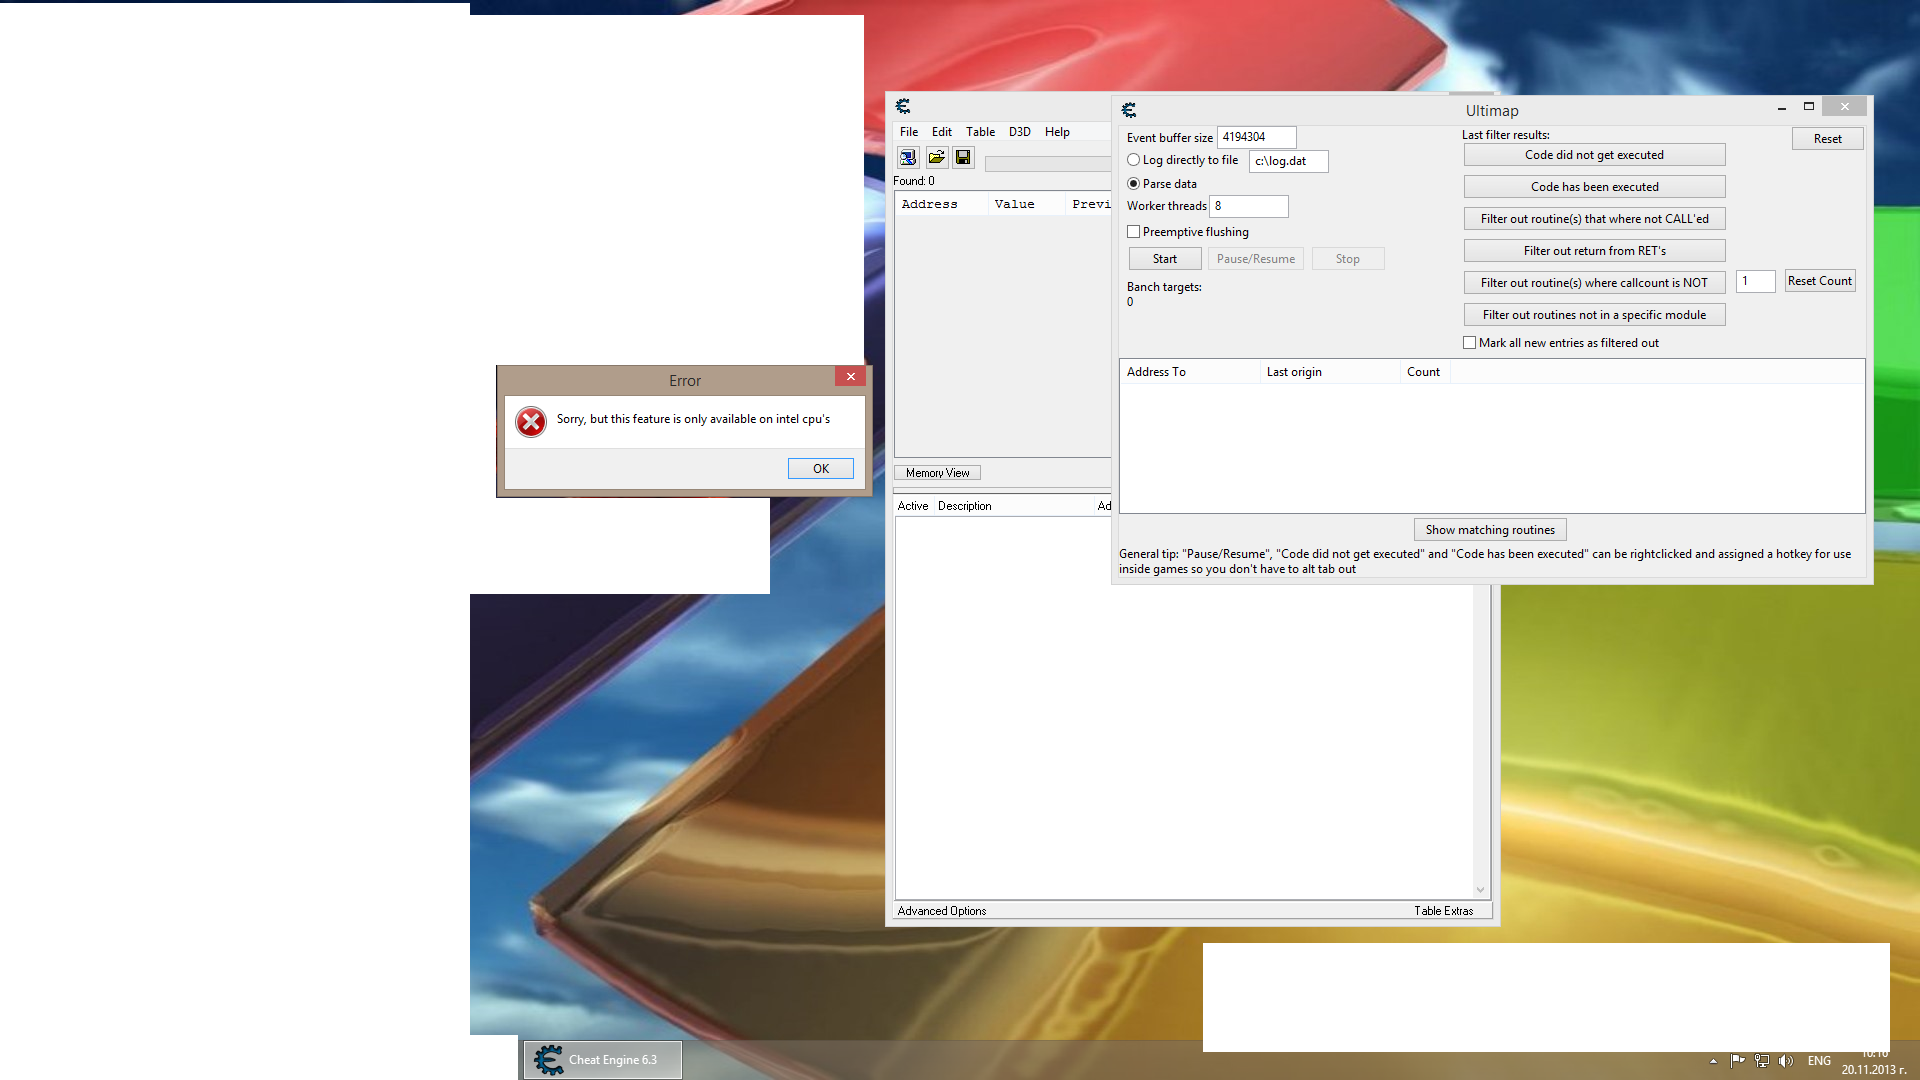
Task: Enable the Preemptive flushing checkbox
Action: coord(1134,232)
